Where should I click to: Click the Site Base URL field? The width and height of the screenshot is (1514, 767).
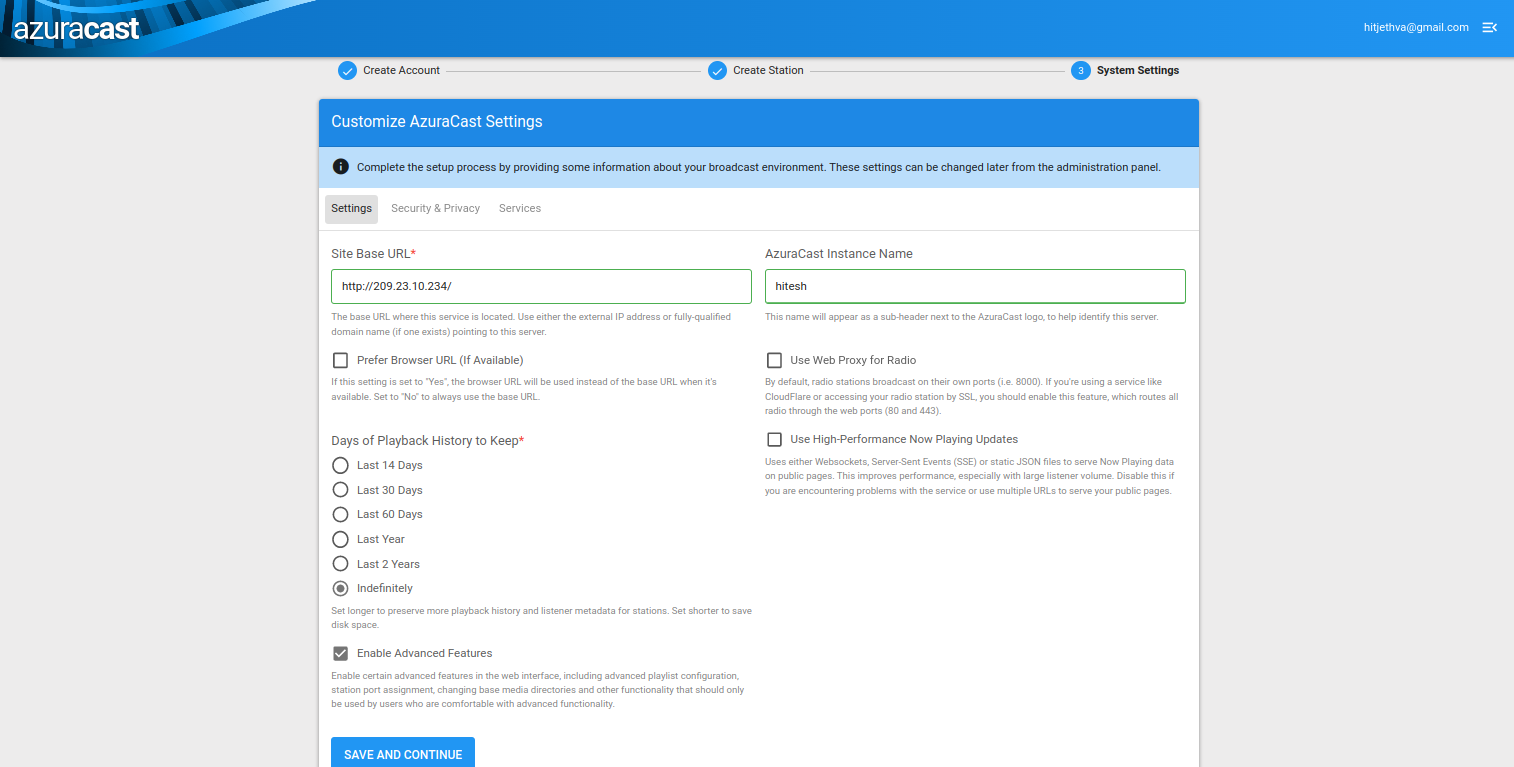(x=541, y=286)
